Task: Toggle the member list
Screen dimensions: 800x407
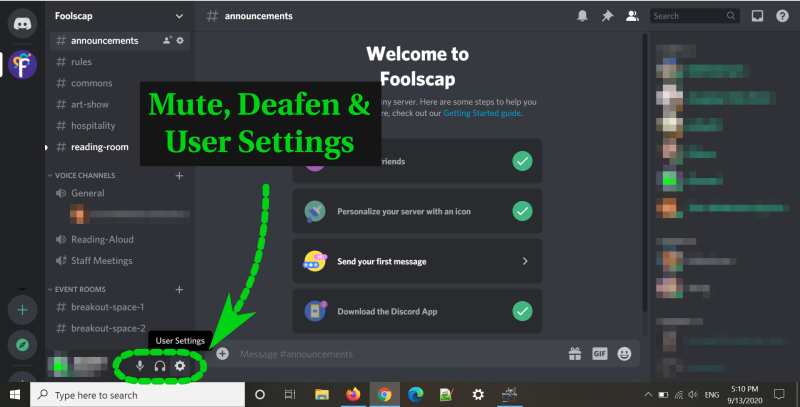Action: [x=632, y=16]
